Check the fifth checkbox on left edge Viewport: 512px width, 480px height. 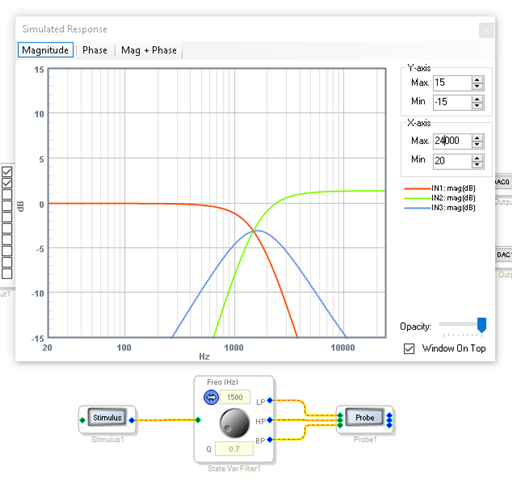7,217
